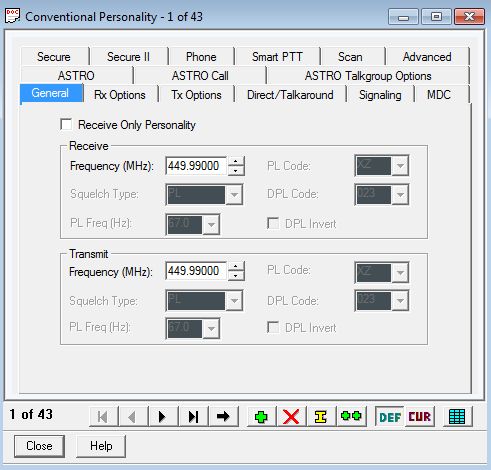Click the Help button

point(101,446)
